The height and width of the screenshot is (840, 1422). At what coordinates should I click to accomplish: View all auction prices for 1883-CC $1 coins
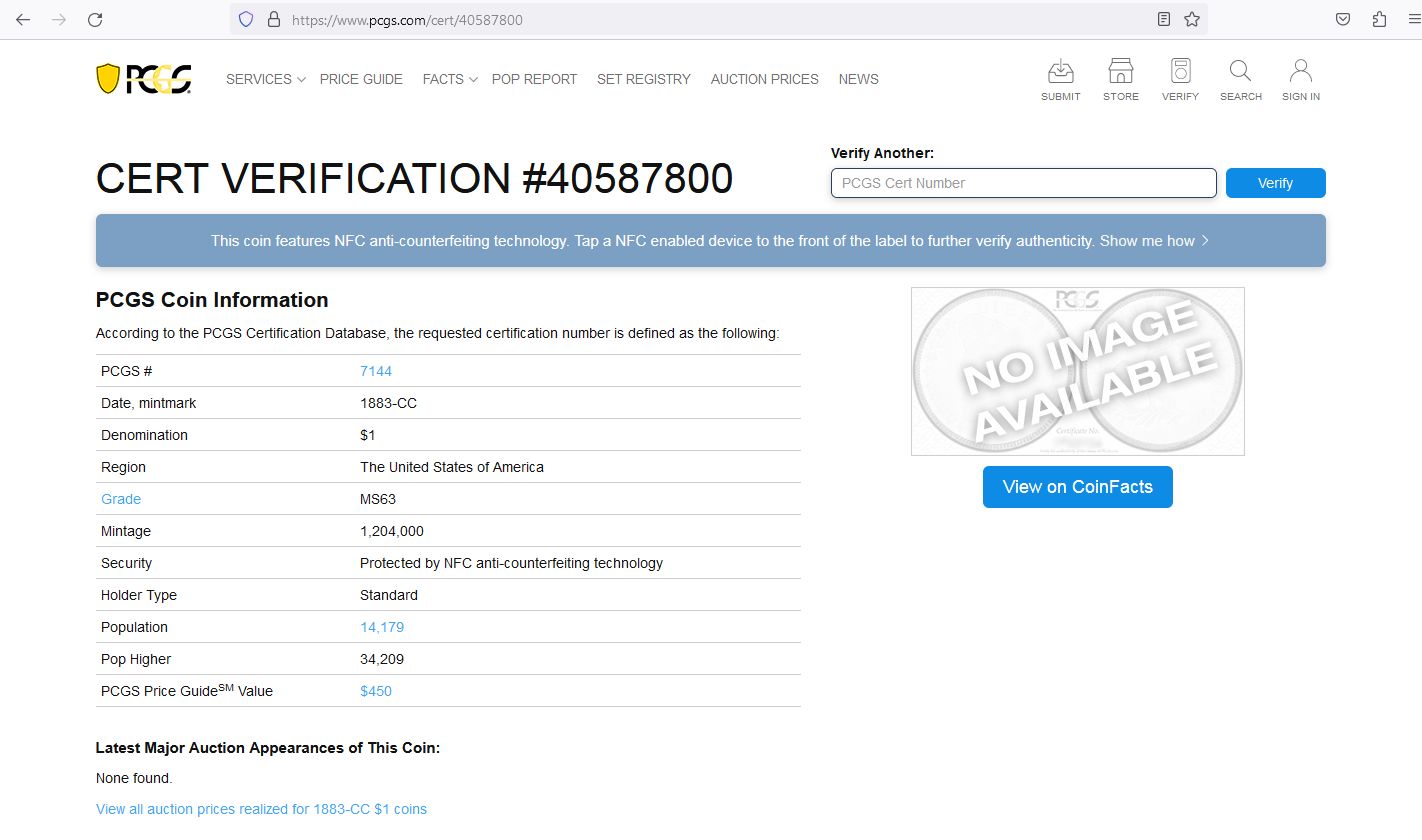[x=261, y=809]
